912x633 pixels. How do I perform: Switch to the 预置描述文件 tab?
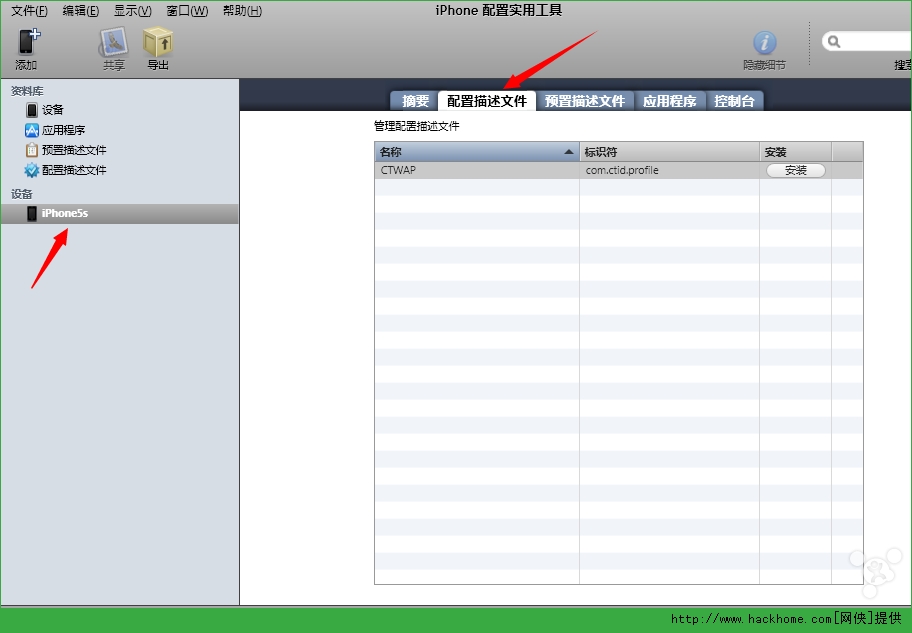(x=585, y=101)
